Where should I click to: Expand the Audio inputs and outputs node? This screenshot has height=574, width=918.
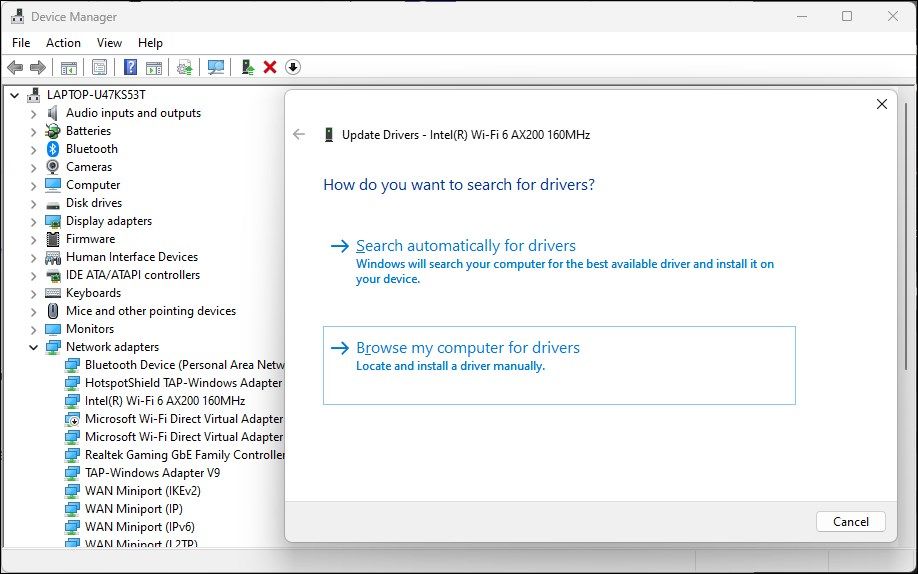tap(33, 113)
